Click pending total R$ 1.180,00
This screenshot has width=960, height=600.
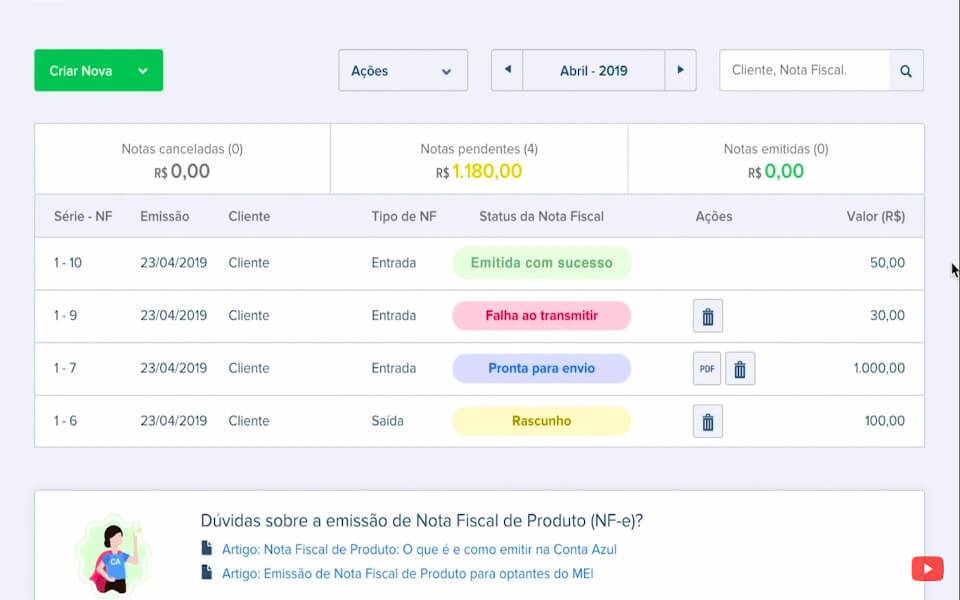479,171
